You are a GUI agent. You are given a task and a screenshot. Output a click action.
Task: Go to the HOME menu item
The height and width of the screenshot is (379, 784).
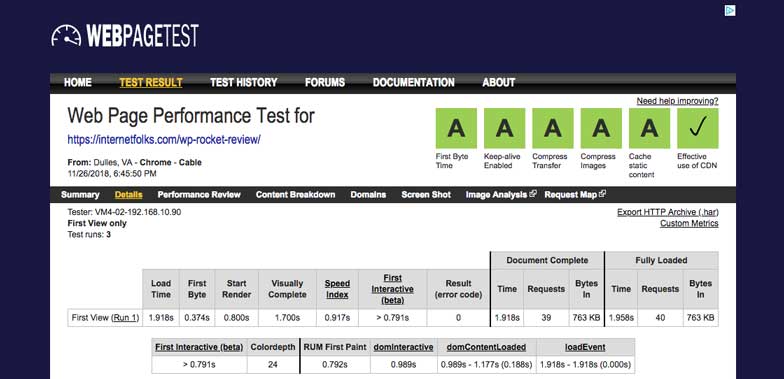78,82
